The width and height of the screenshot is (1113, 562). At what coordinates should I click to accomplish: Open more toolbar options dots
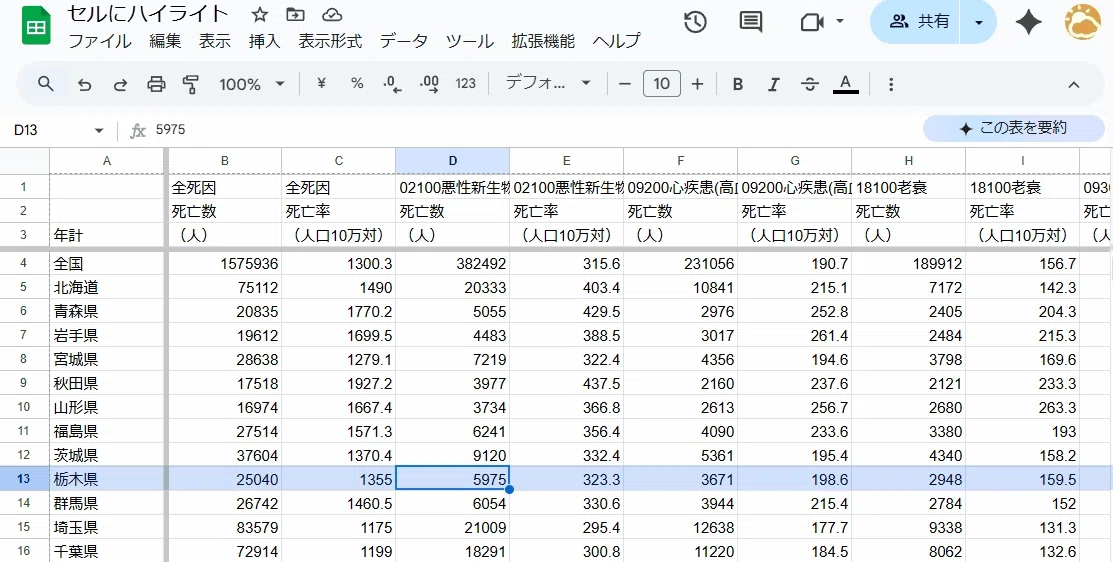(x=891, y=84)
